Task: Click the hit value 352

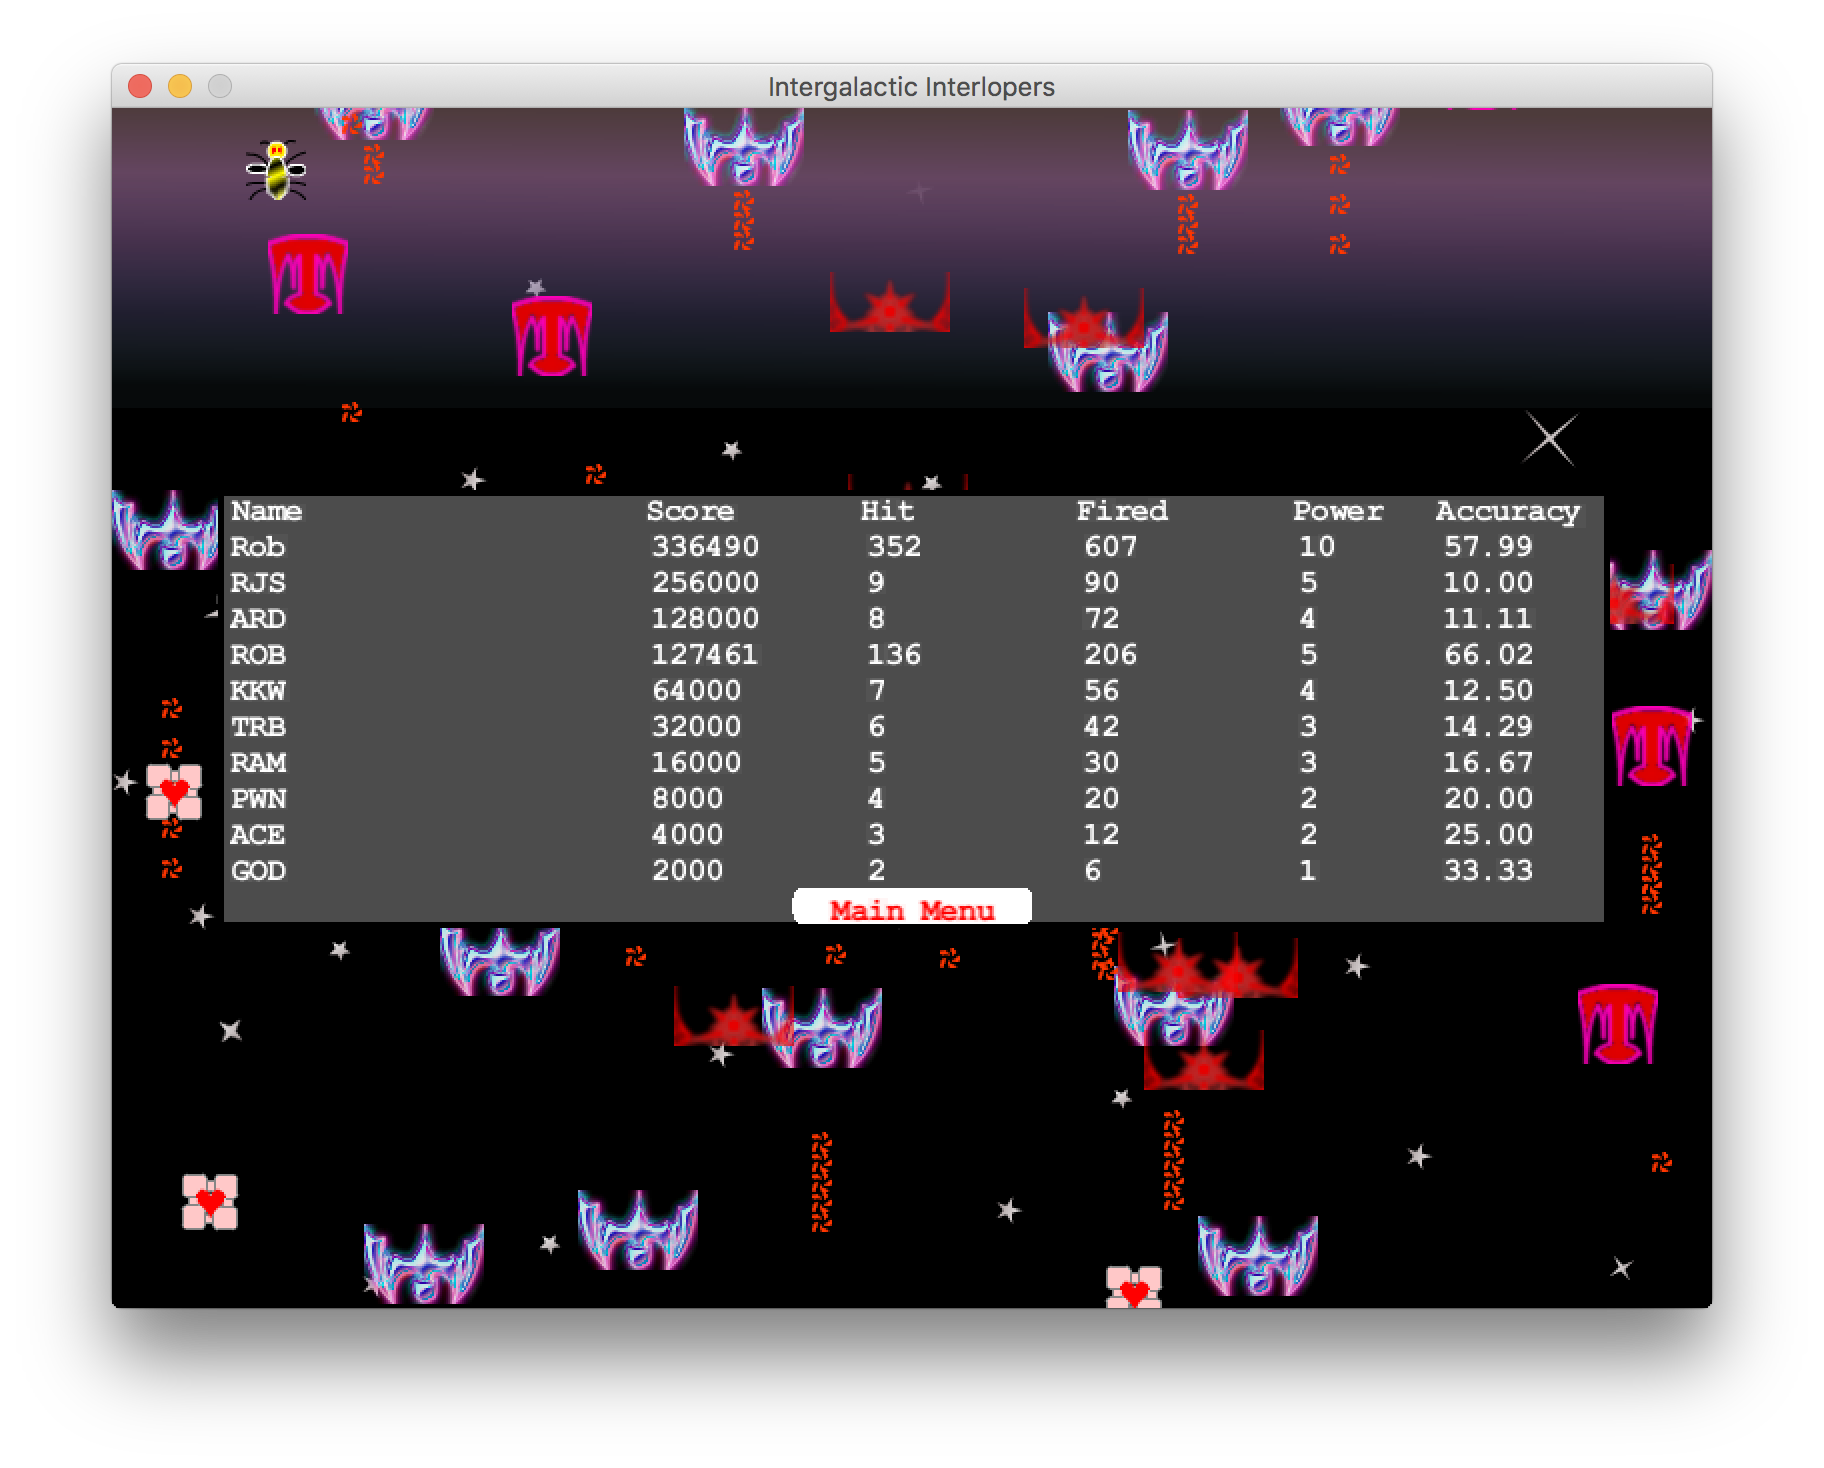Action: point(894,547)
